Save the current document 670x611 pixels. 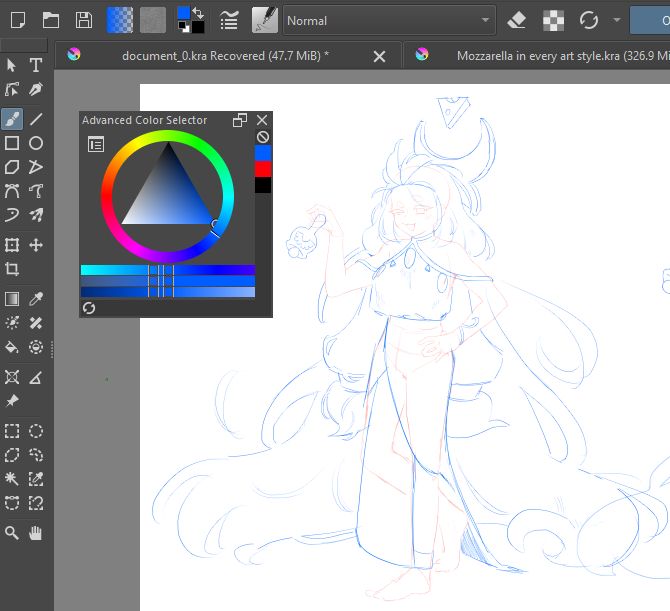(x=84, y=20)
